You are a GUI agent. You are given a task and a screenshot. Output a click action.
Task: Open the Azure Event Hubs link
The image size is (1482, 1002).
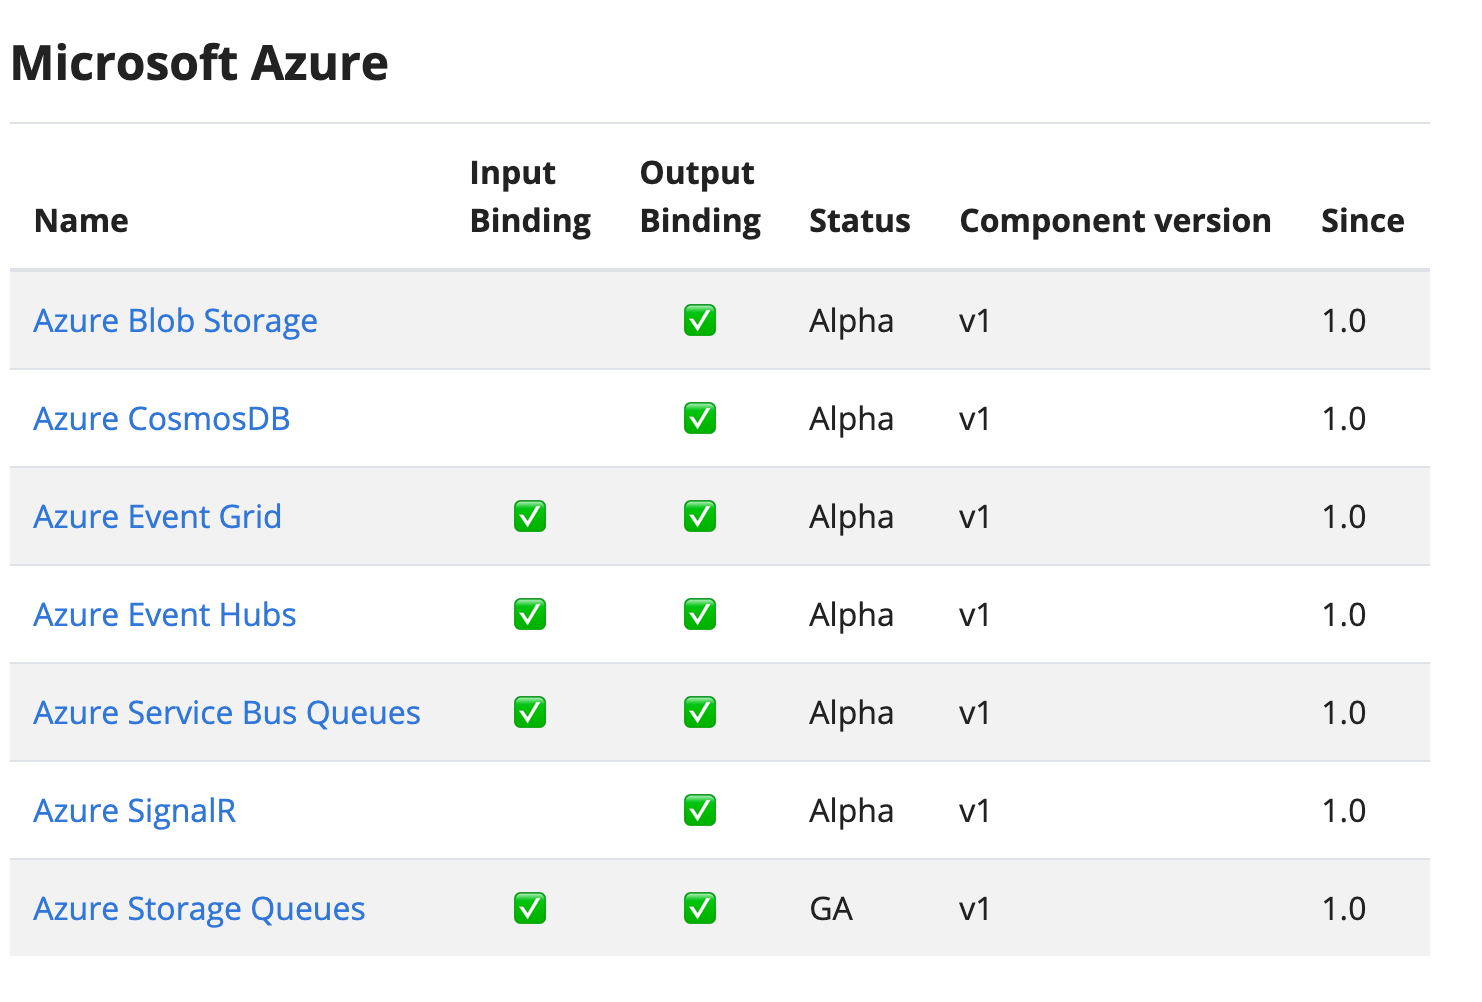pos(164,615)
